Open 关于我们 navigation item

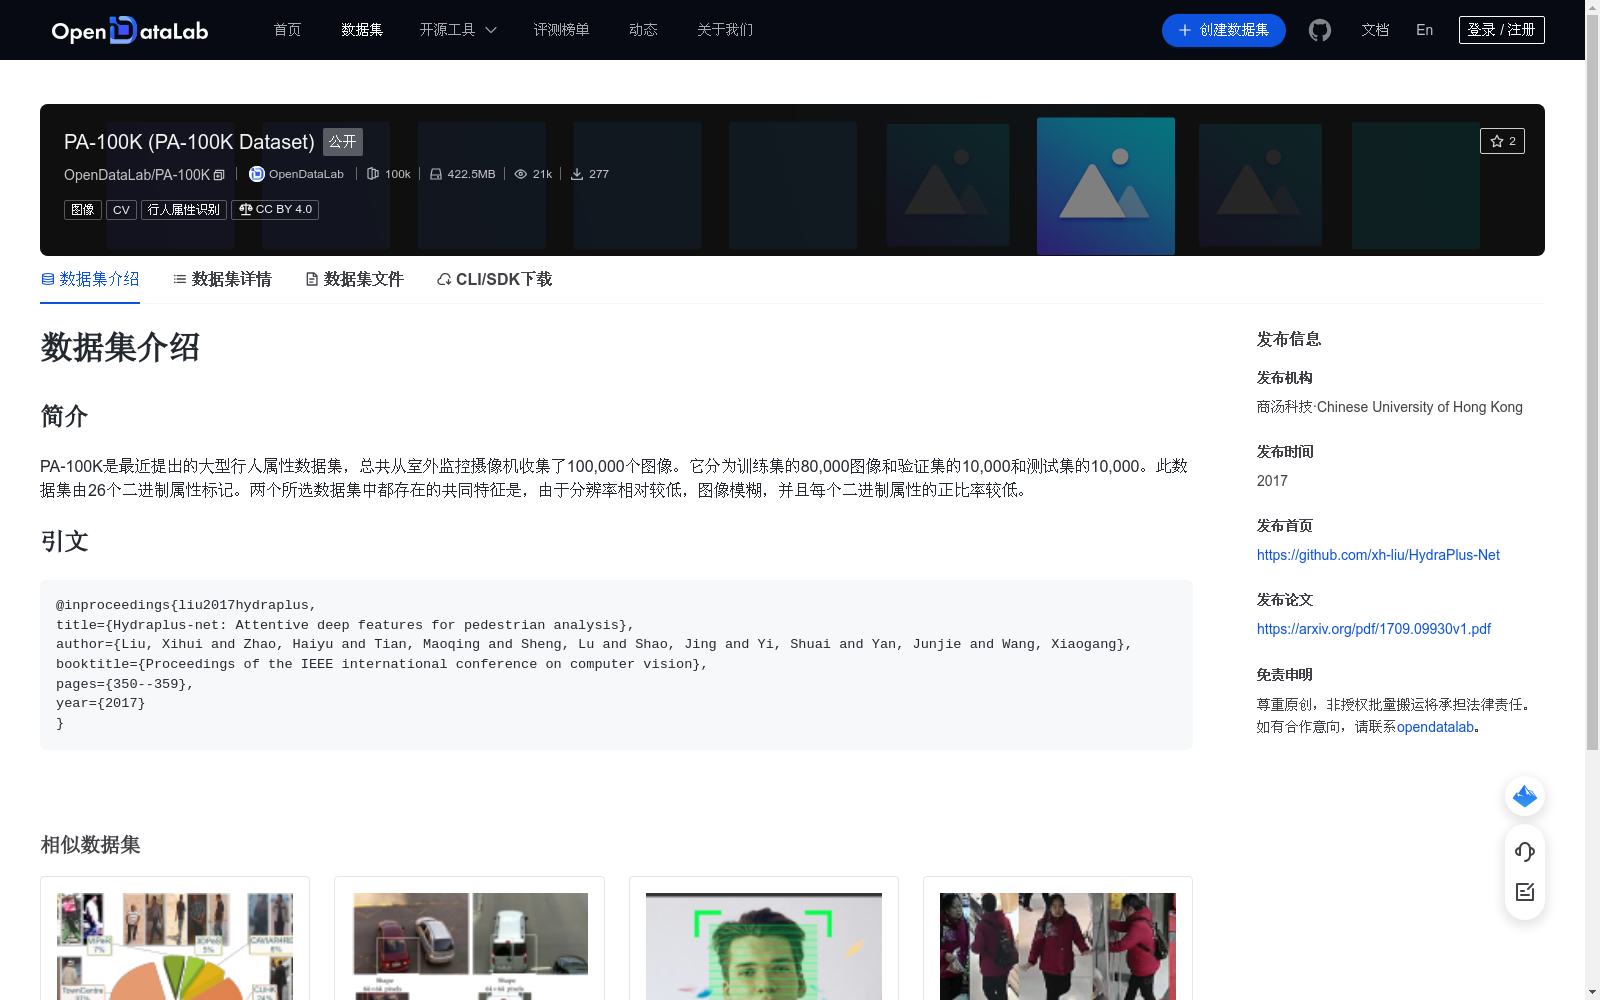click(x=725, y=30)
